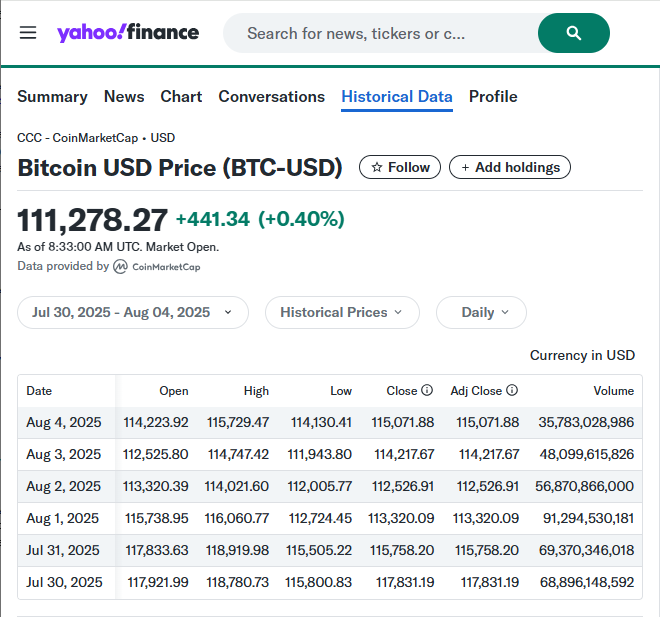Click high value 118,780.73
The image size is (660, 617).
(x=237, y=582)
